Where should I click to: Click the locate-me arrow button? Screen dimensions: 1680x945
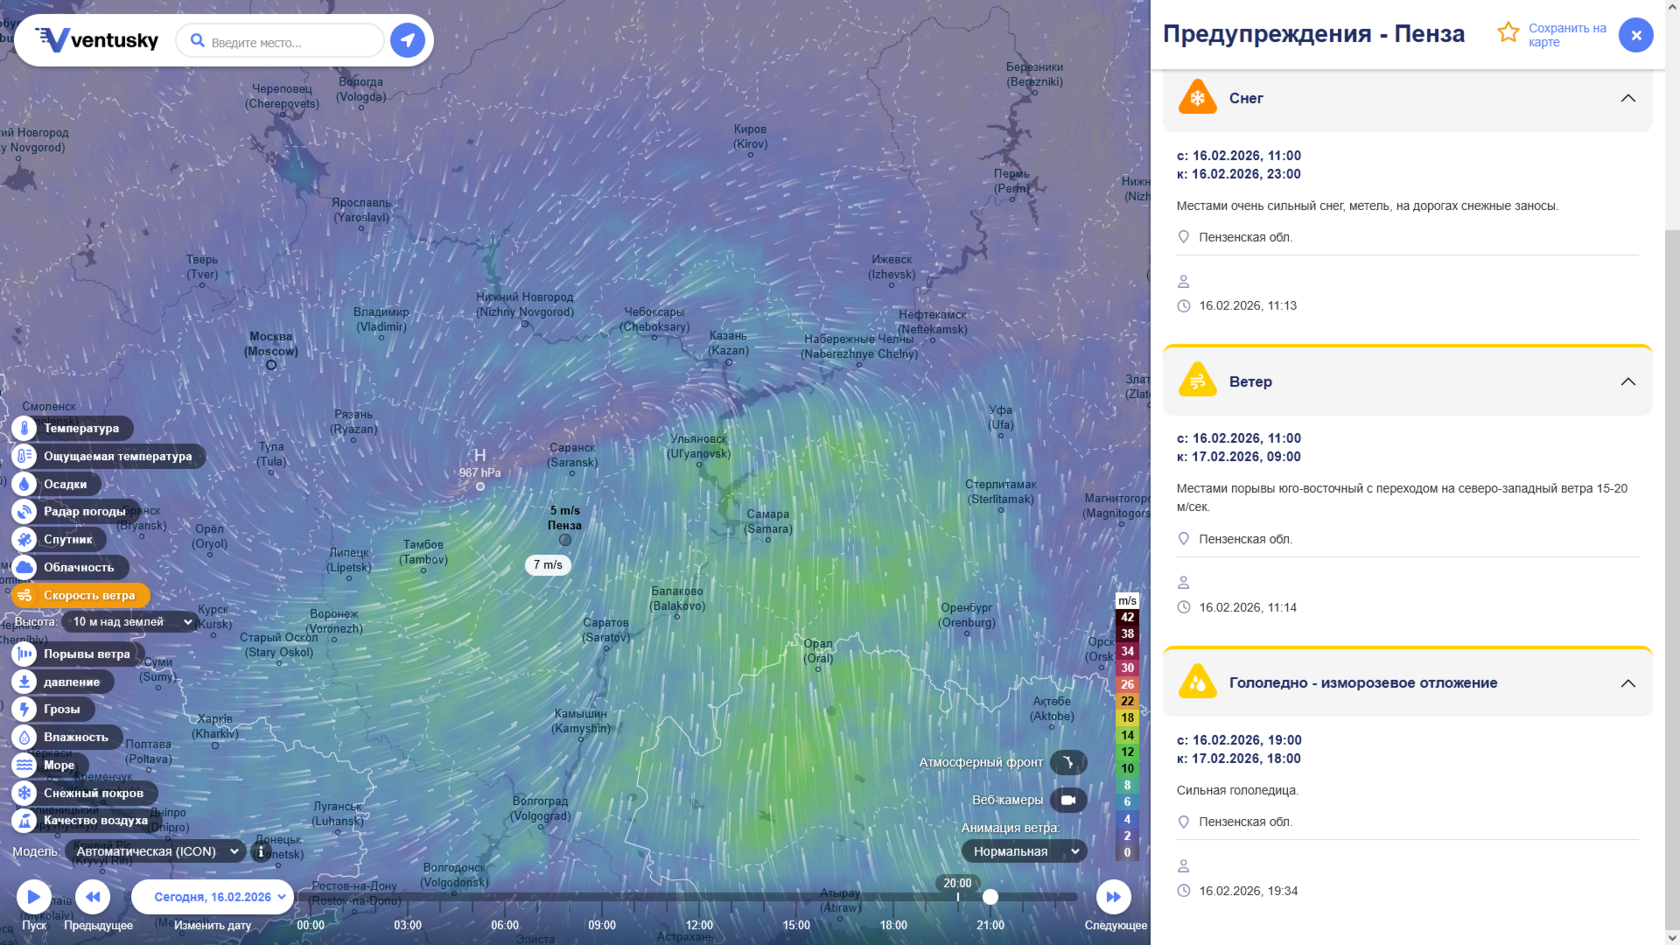pos(407,41)
